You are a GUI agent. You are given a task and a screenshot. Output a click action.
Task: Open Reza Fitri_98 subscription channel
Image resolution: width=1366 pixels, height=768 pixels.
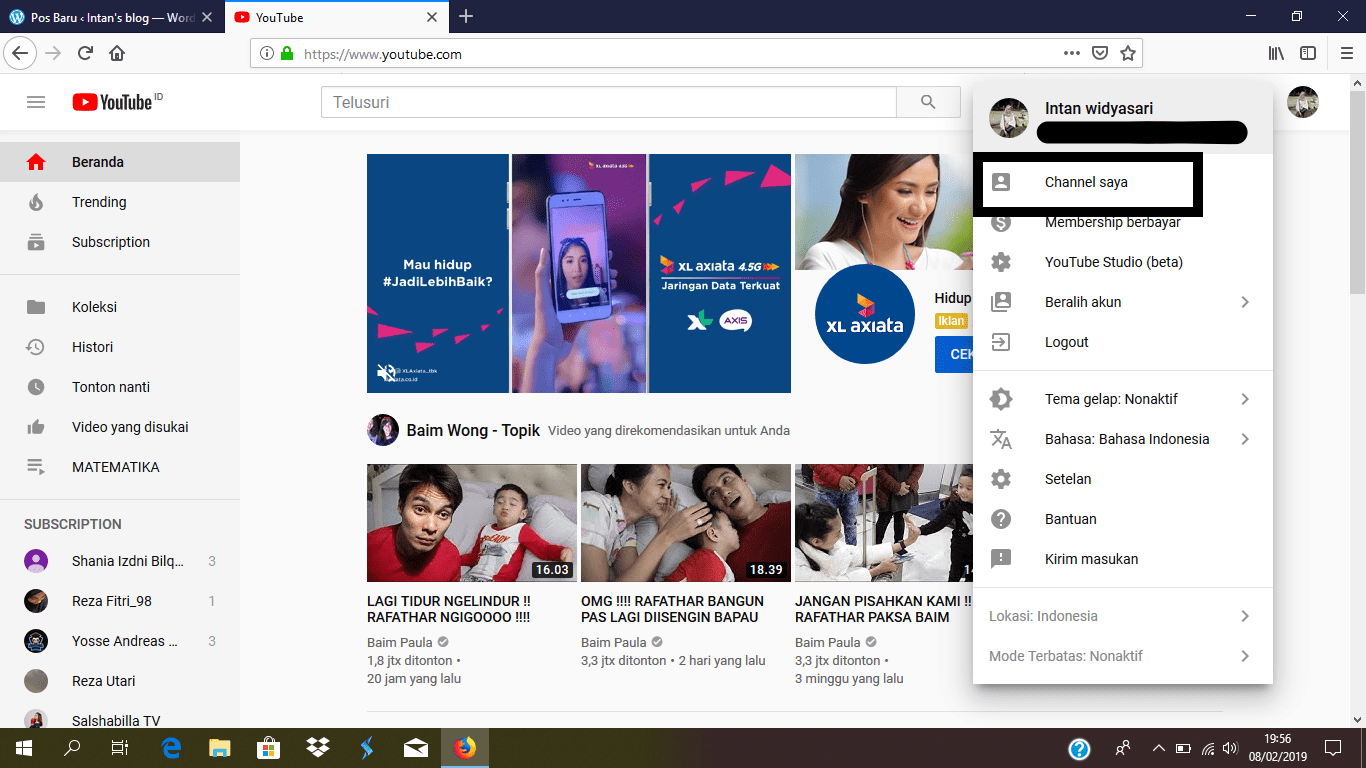click(120, 601)
